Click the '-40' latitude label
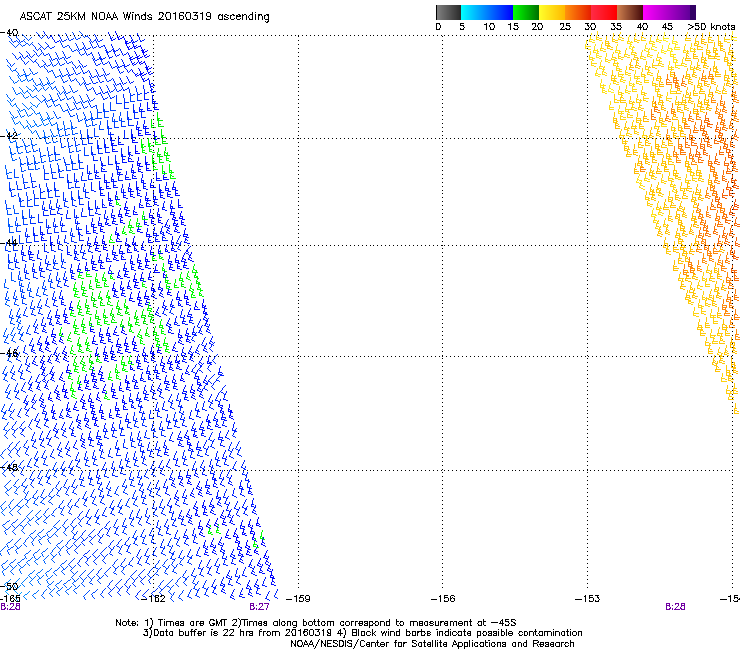Viewport: 740px width, 650px height. click(9, 33)
